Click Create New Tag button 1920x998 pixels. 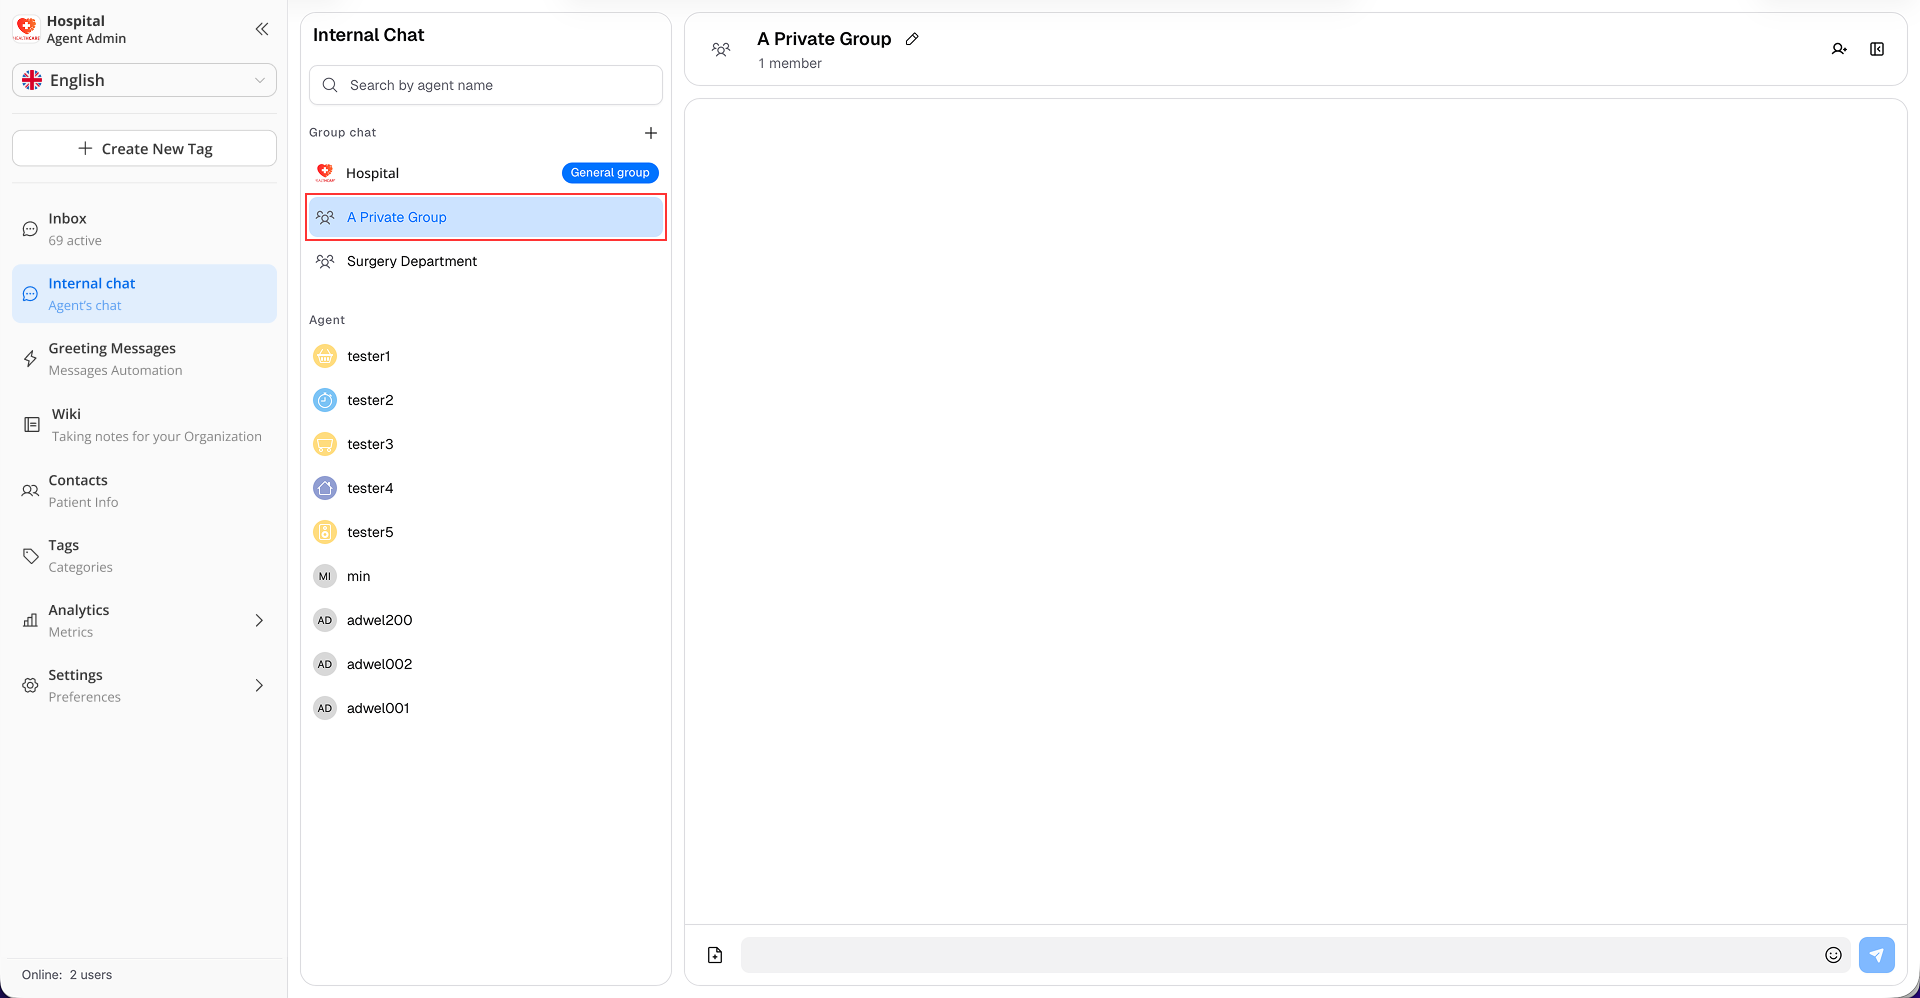click(x=145, y=149)
